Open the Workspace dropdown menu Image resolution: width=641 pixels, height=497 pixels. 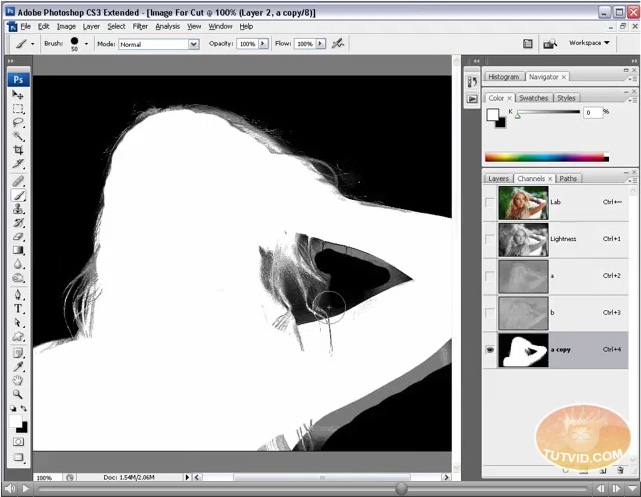click(589, 43)
